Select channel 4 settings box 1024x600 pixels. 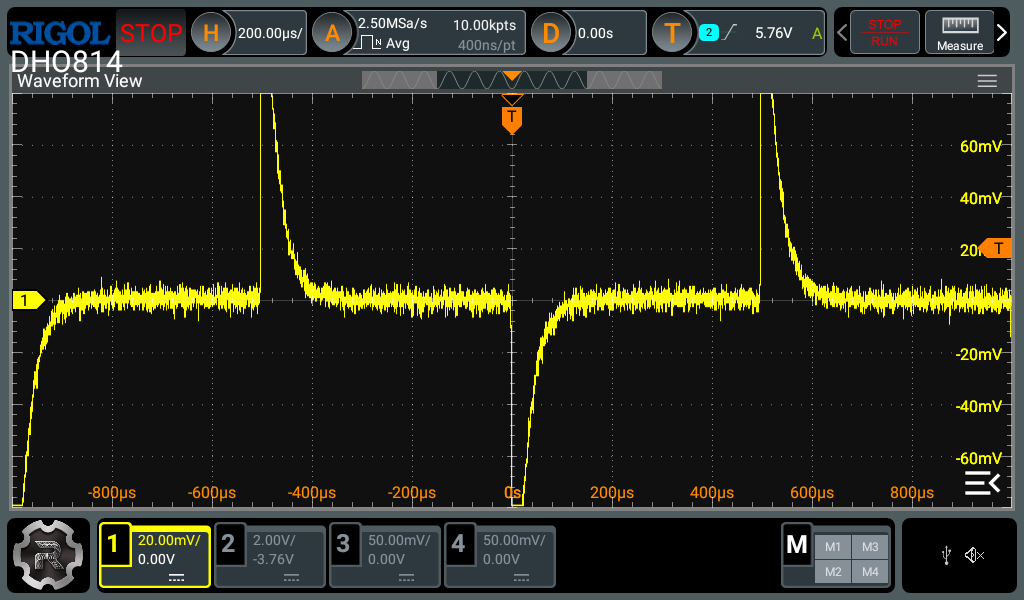(x=499, y=555)
